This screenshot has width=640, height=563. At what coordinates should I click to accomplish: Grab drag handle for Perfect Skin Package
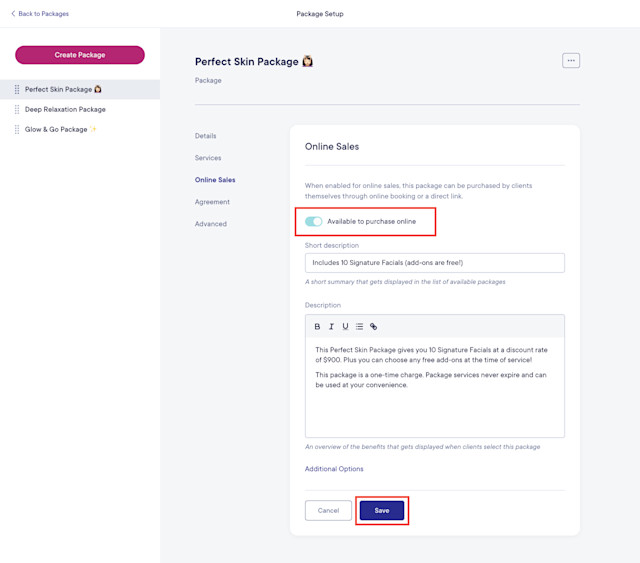click(17, 89)
